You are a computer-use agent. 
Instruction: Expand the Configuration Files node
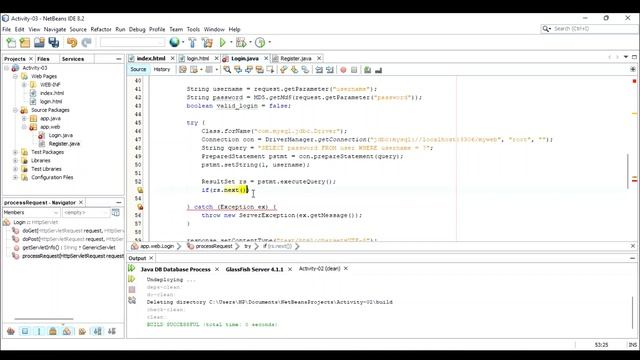tap(15, 178)
